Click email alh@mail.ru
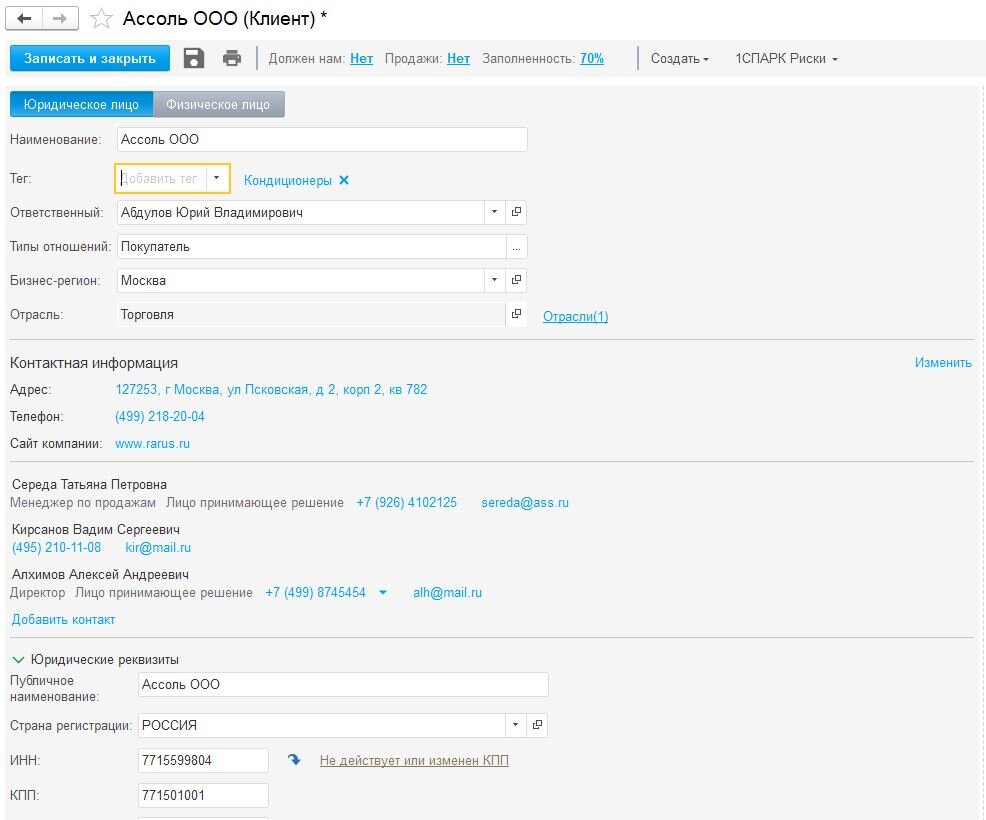 (x=447, y=592)
